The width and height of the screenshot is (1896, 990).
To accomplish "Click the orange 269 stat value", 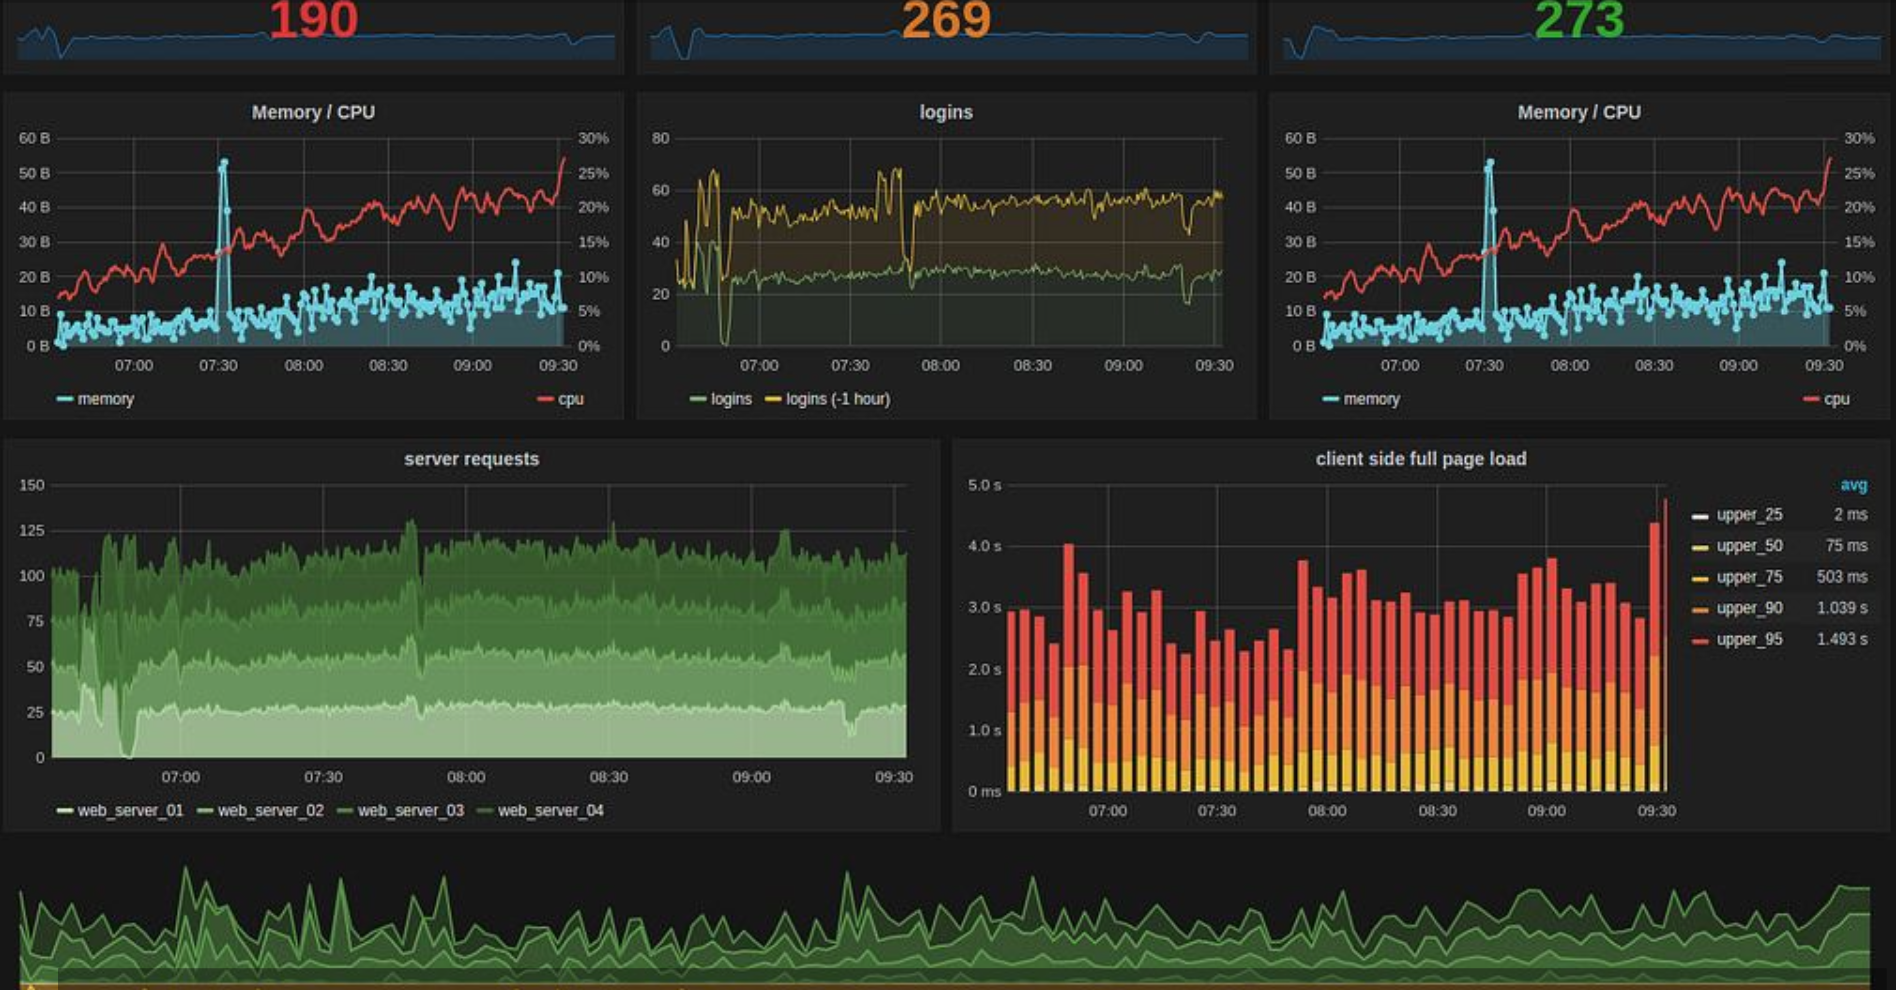I will pos(946,20).
